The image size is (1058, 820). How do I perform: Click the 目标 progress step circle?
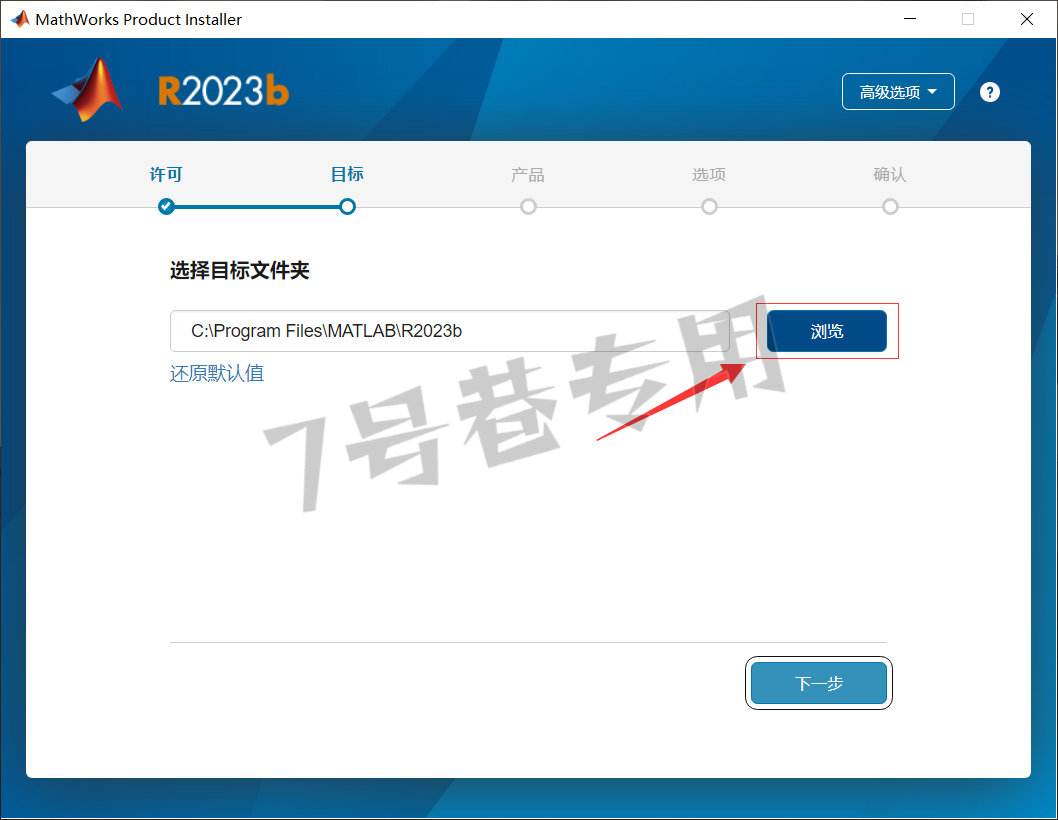347,207
